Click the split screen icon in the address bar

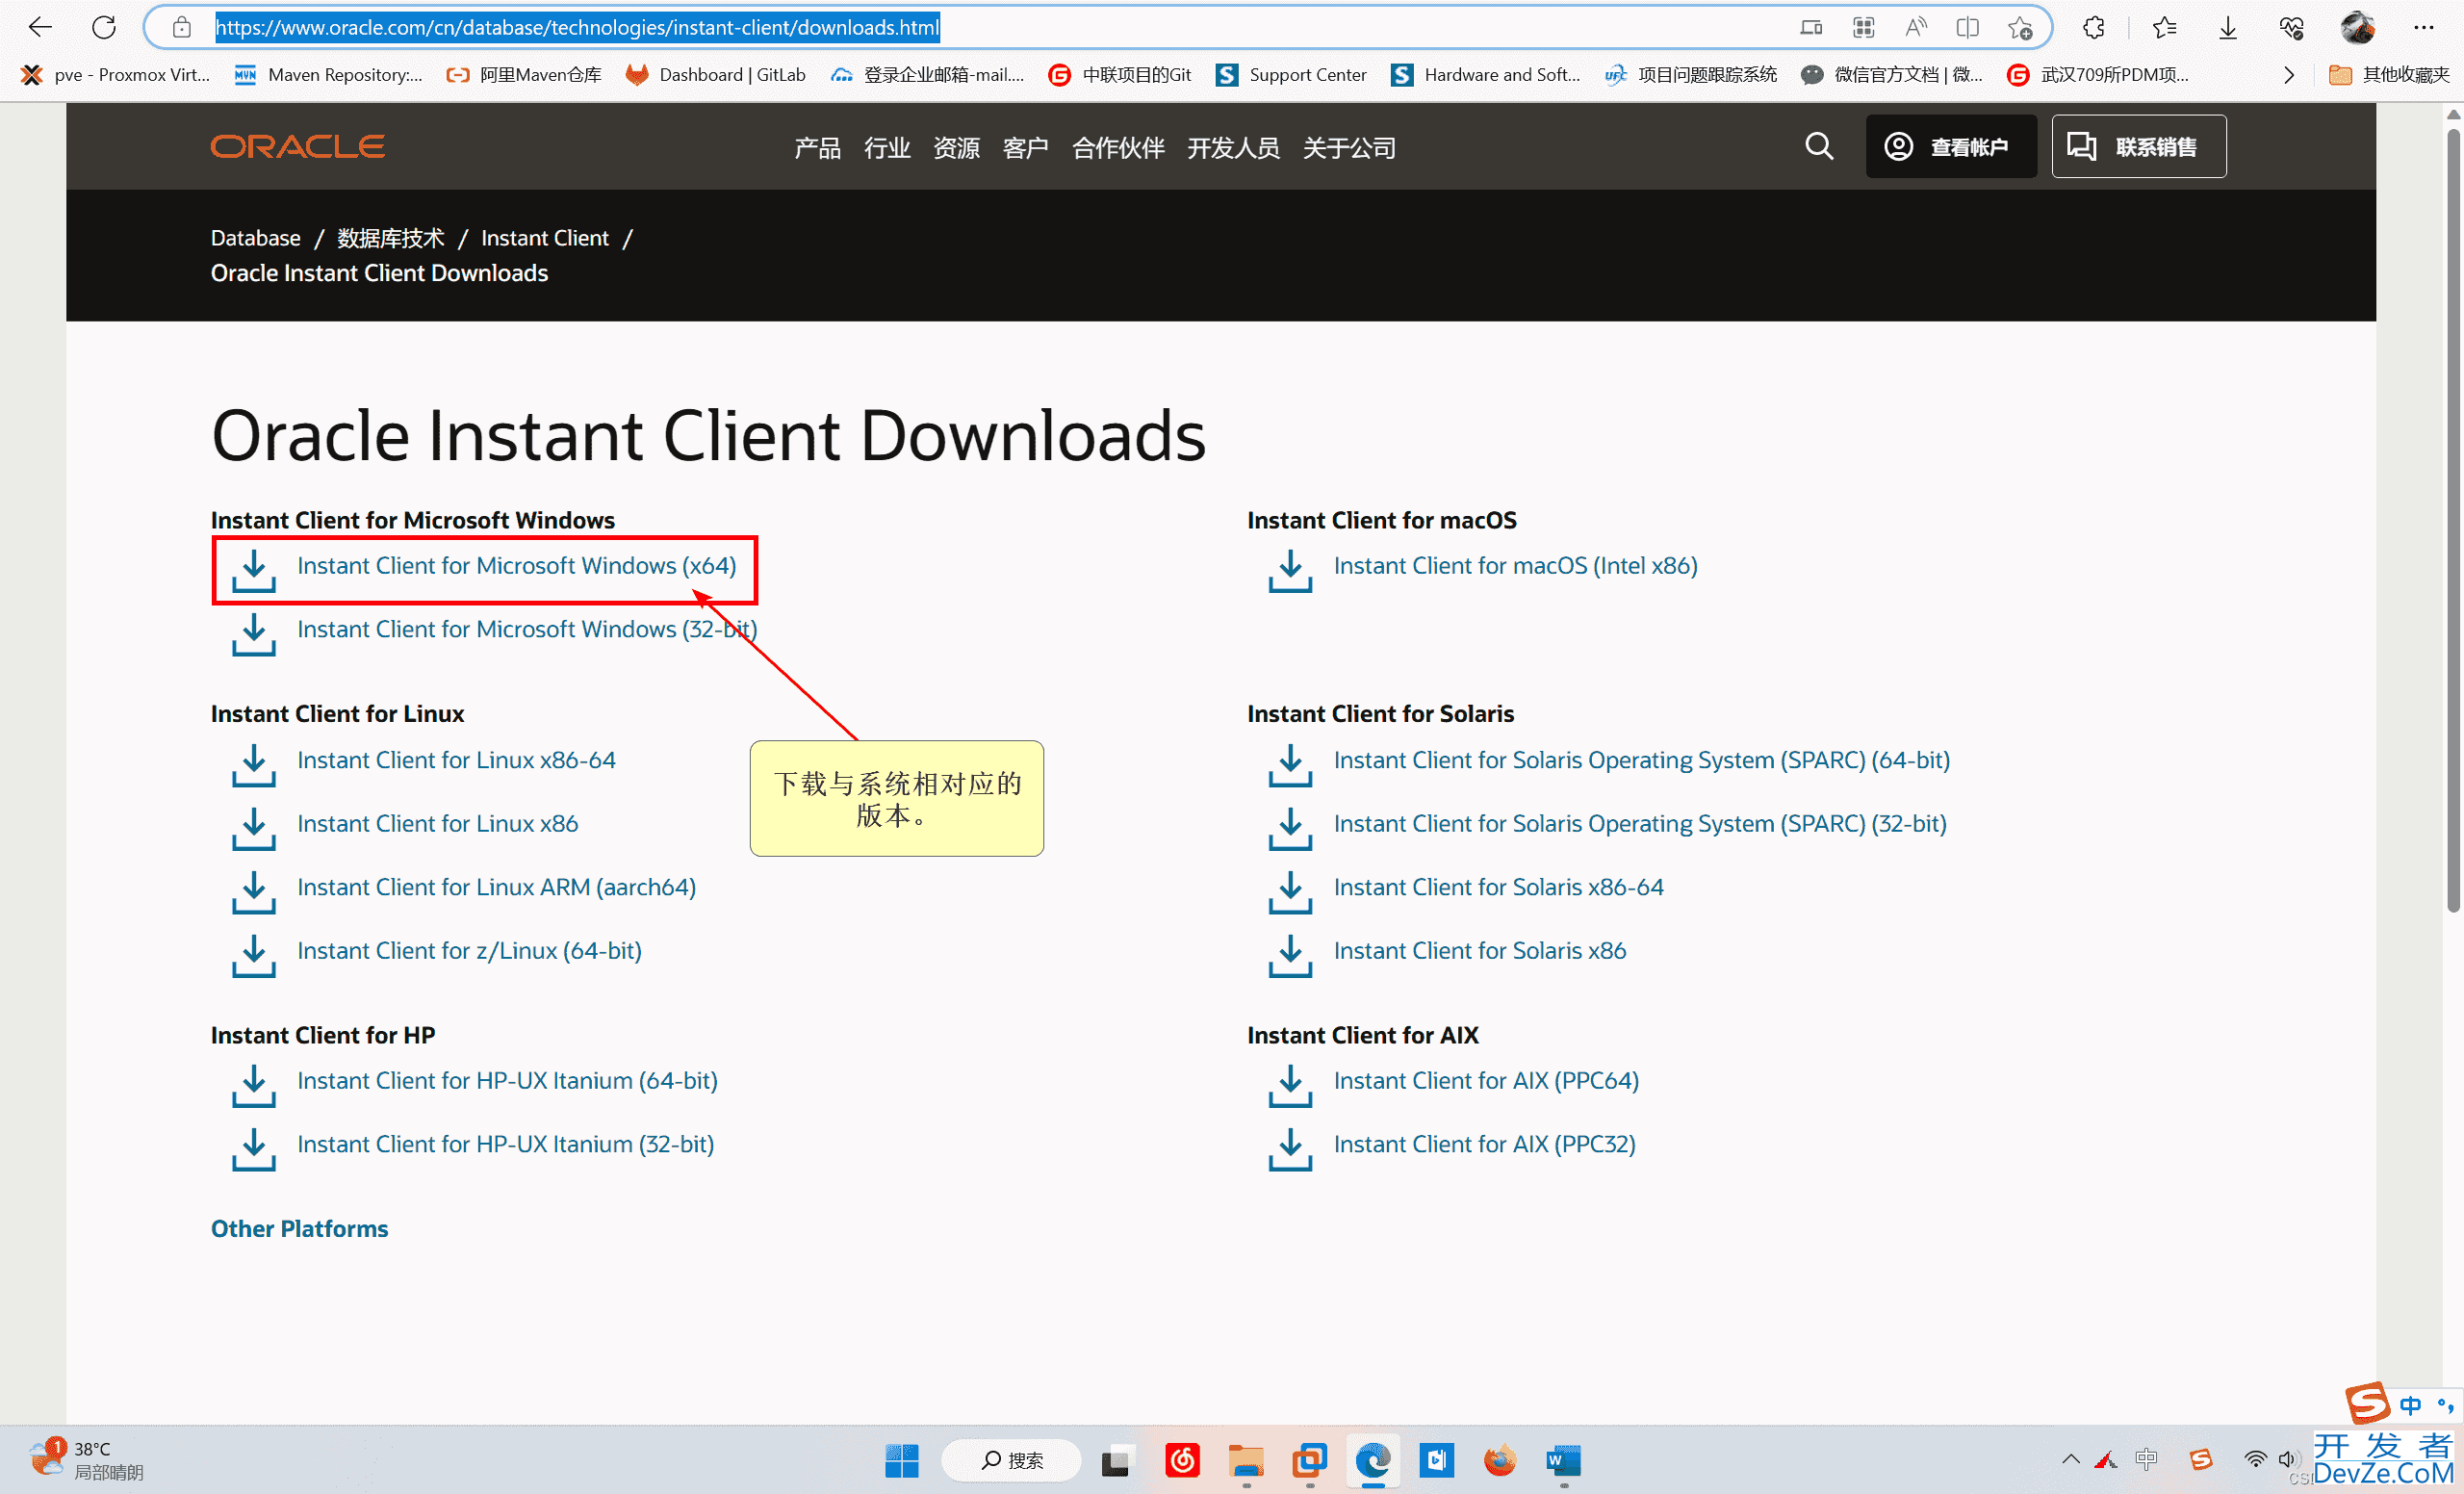coord(1967,27)
